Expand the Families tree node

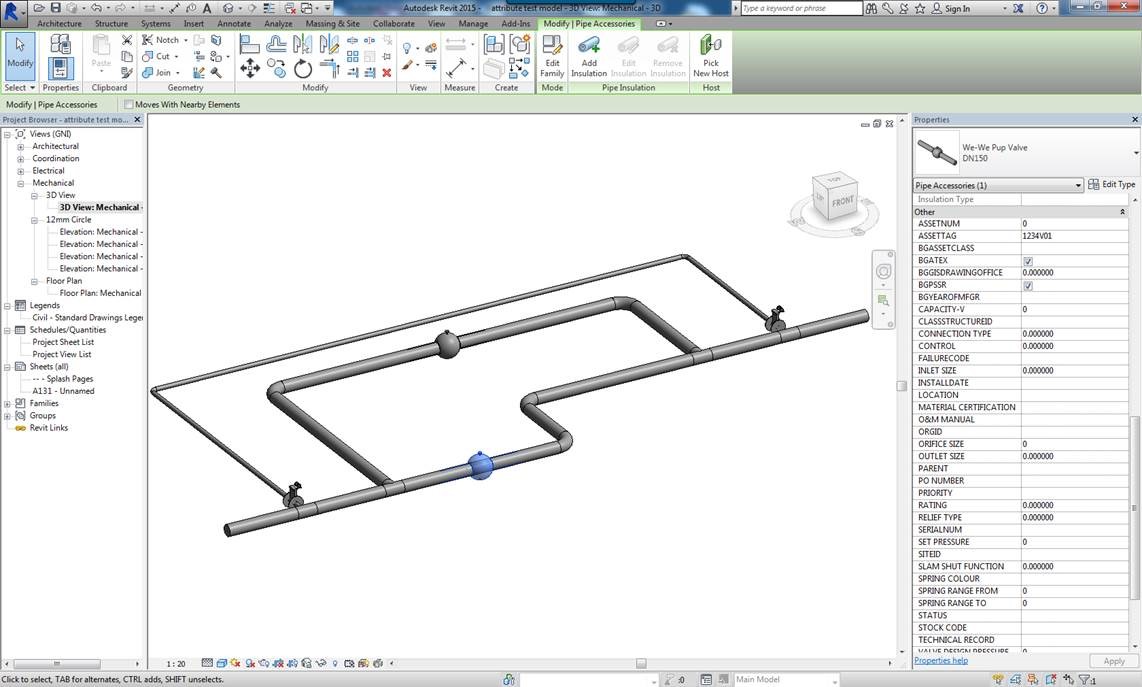tap(8, 403)
